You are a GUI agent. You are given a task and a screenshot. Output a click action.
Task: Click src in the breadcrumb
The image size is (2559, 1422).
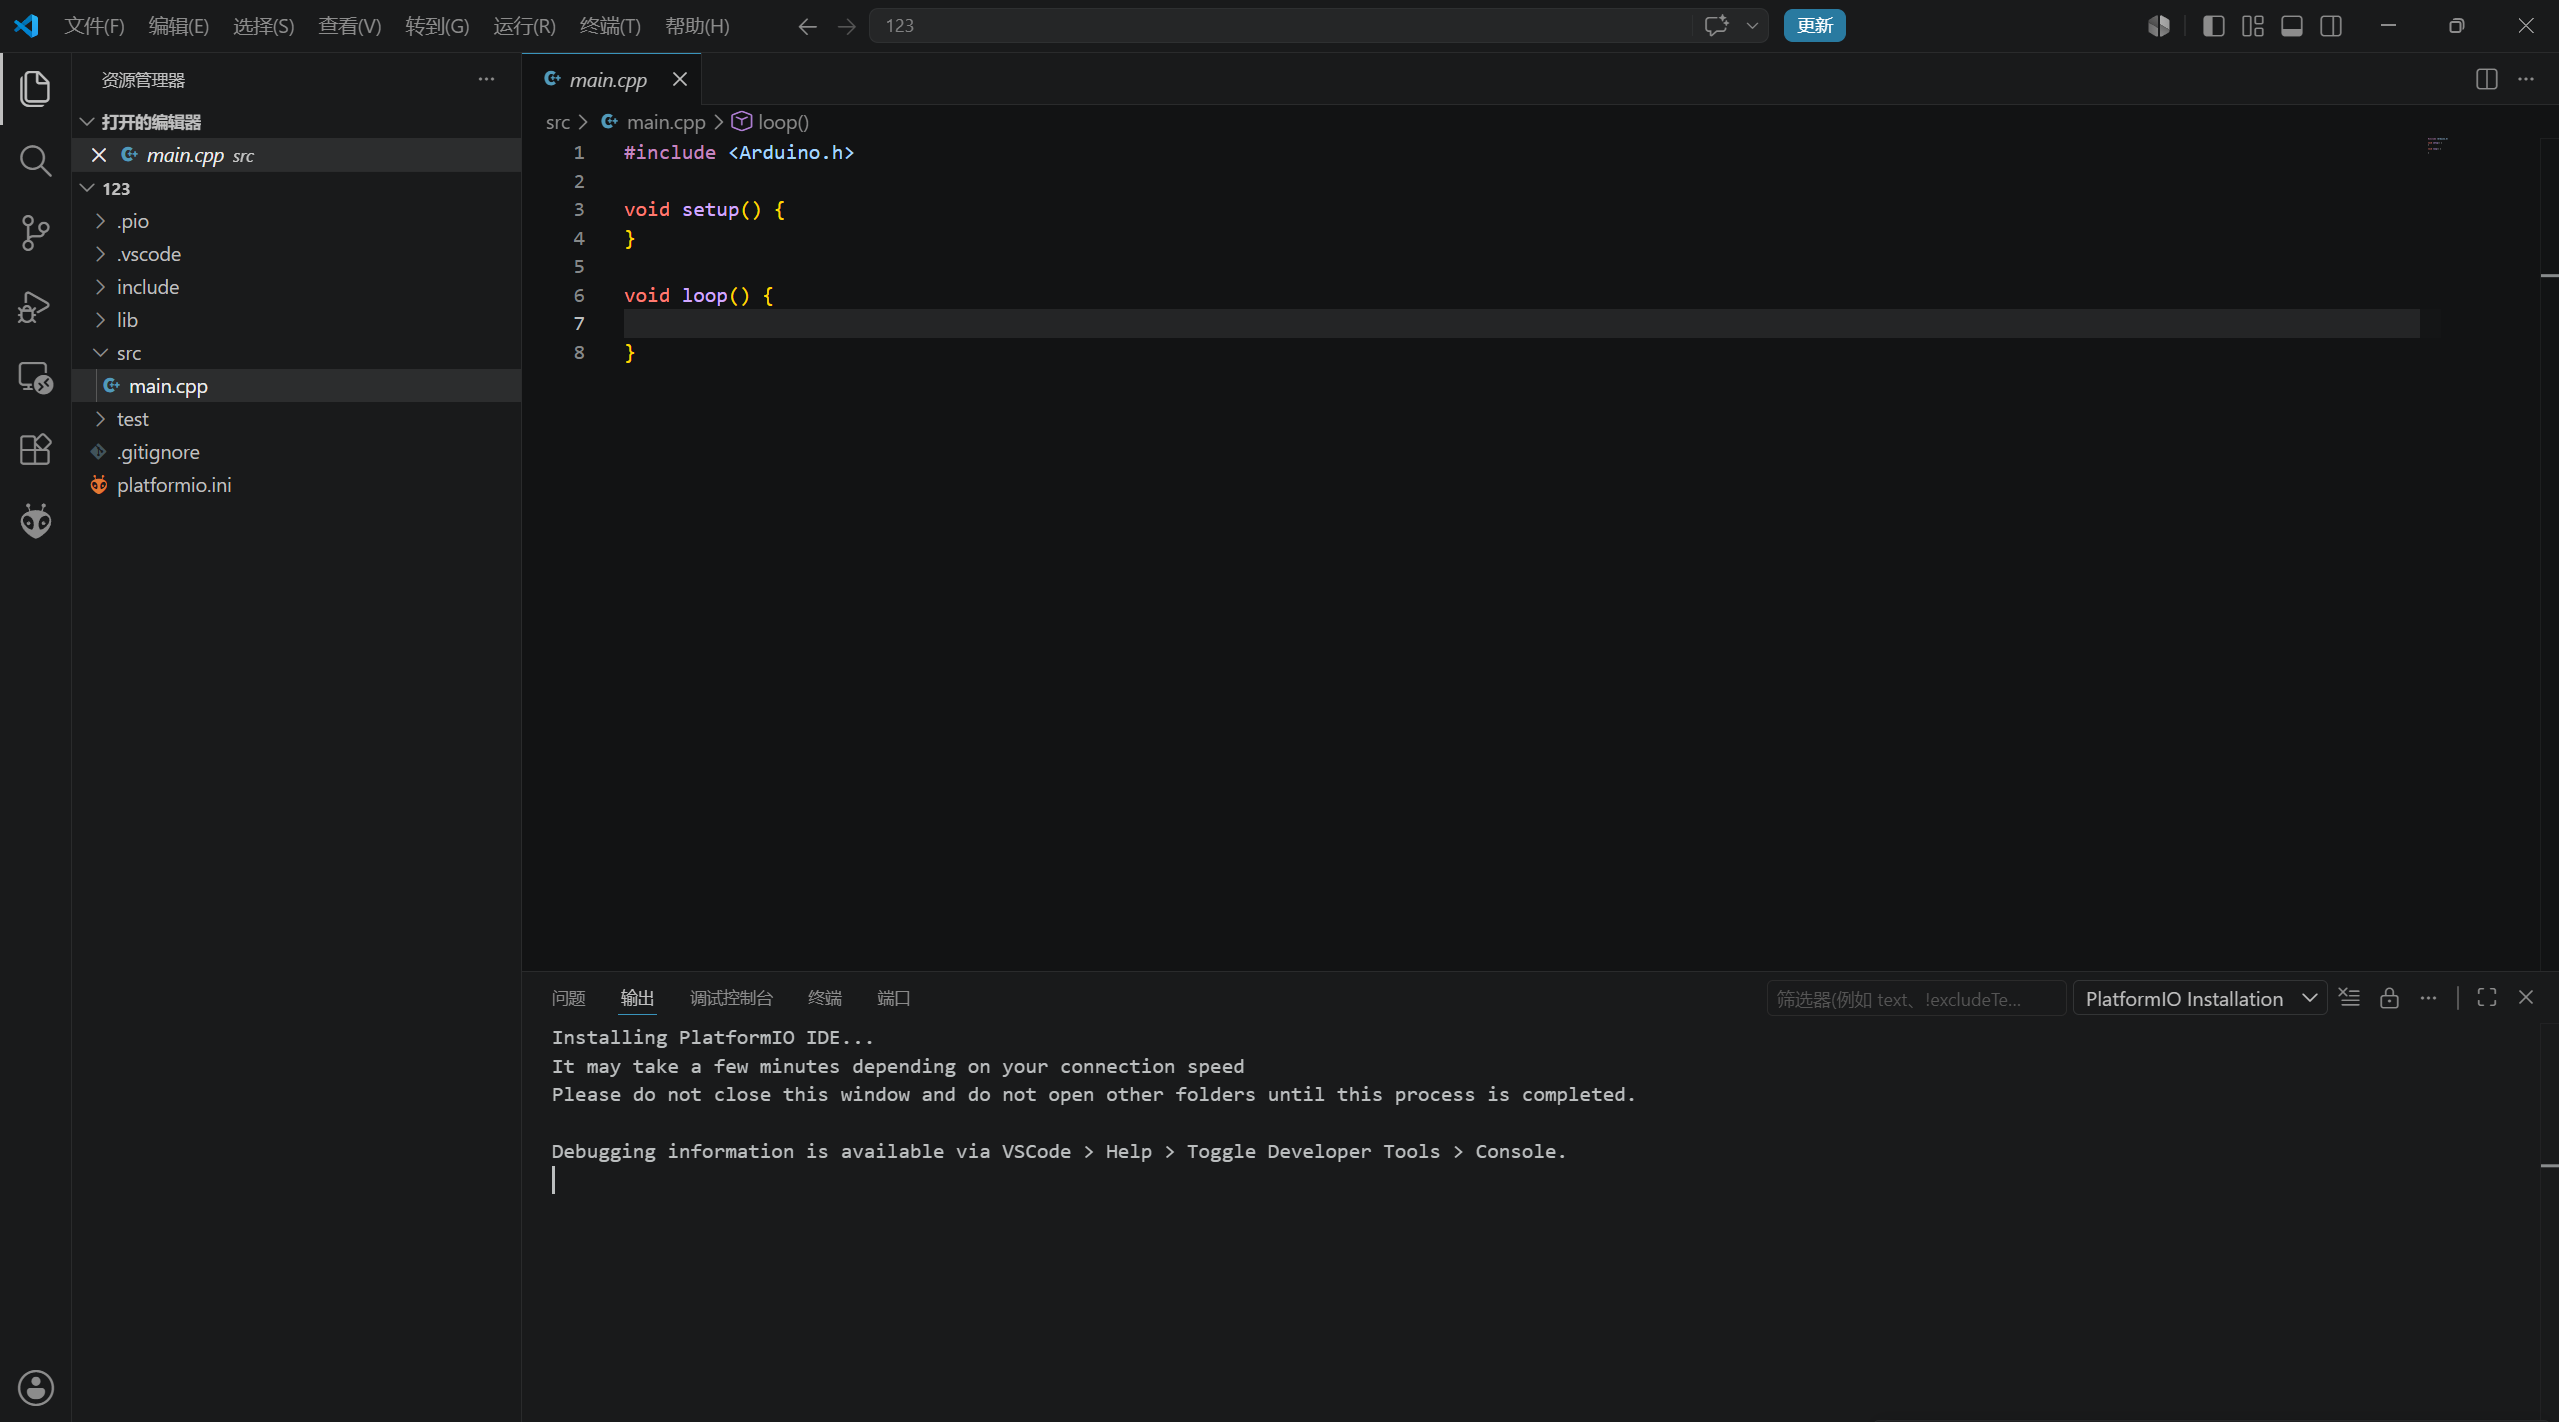(x=558, y=122)
